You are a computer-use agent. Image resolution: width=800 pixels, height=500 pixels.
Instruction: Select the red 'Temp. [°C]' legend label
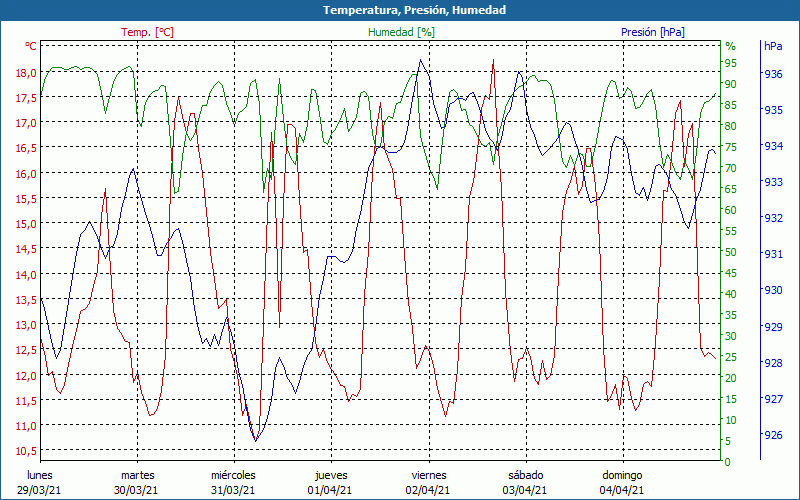(147, 32)
